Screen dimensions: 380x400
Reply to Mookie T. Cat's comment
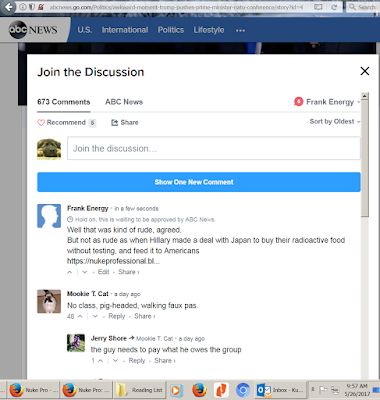point(117,316)
